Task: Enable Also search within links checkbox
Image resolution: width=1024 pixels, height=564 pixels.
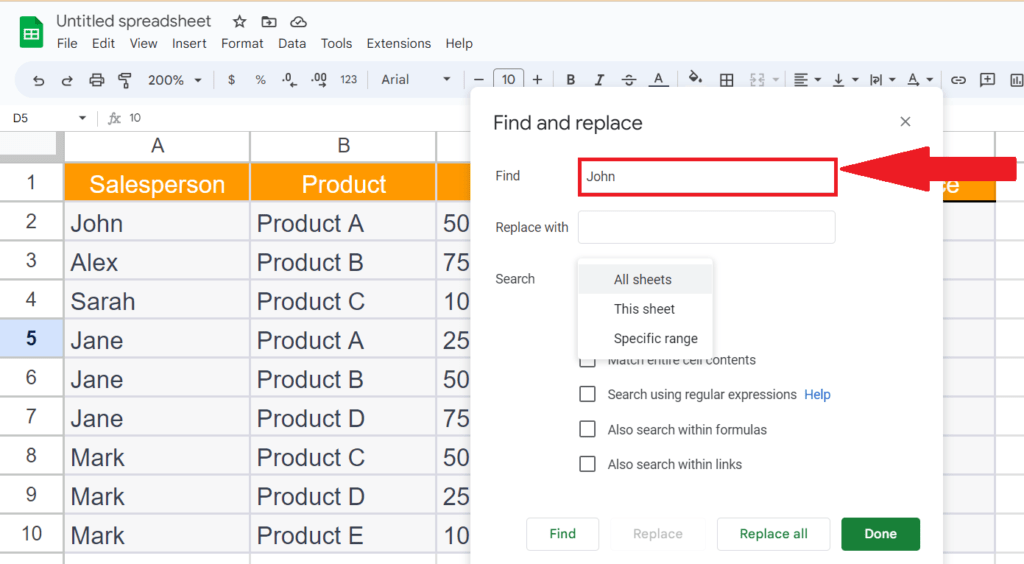Action: tap(588, 463)
